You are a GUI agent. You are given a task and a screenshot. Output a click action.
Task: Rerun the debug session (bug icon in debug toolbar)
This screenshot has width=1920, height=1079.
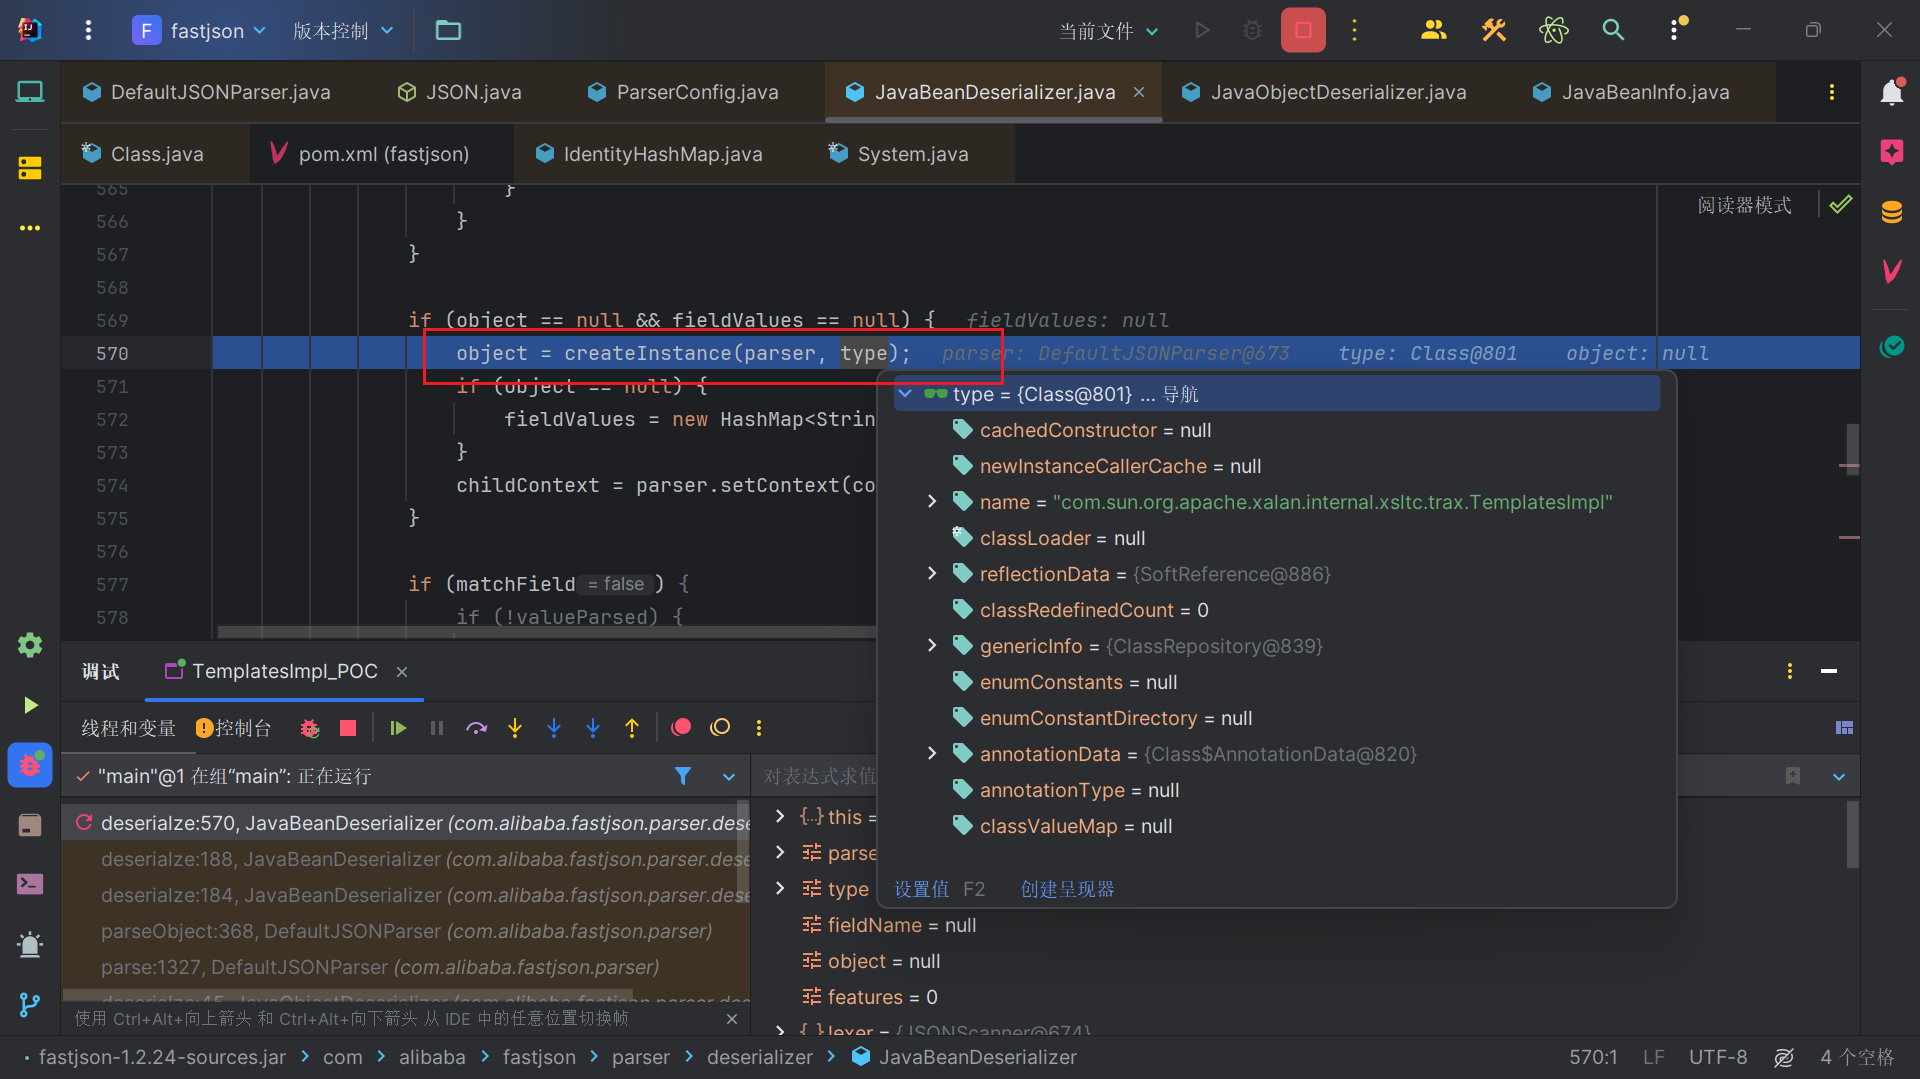click(309, 728)
